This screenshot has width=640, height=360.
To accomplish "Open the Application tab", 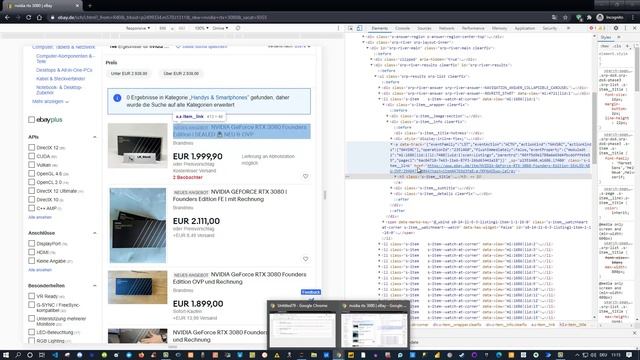I will (524, 28).
